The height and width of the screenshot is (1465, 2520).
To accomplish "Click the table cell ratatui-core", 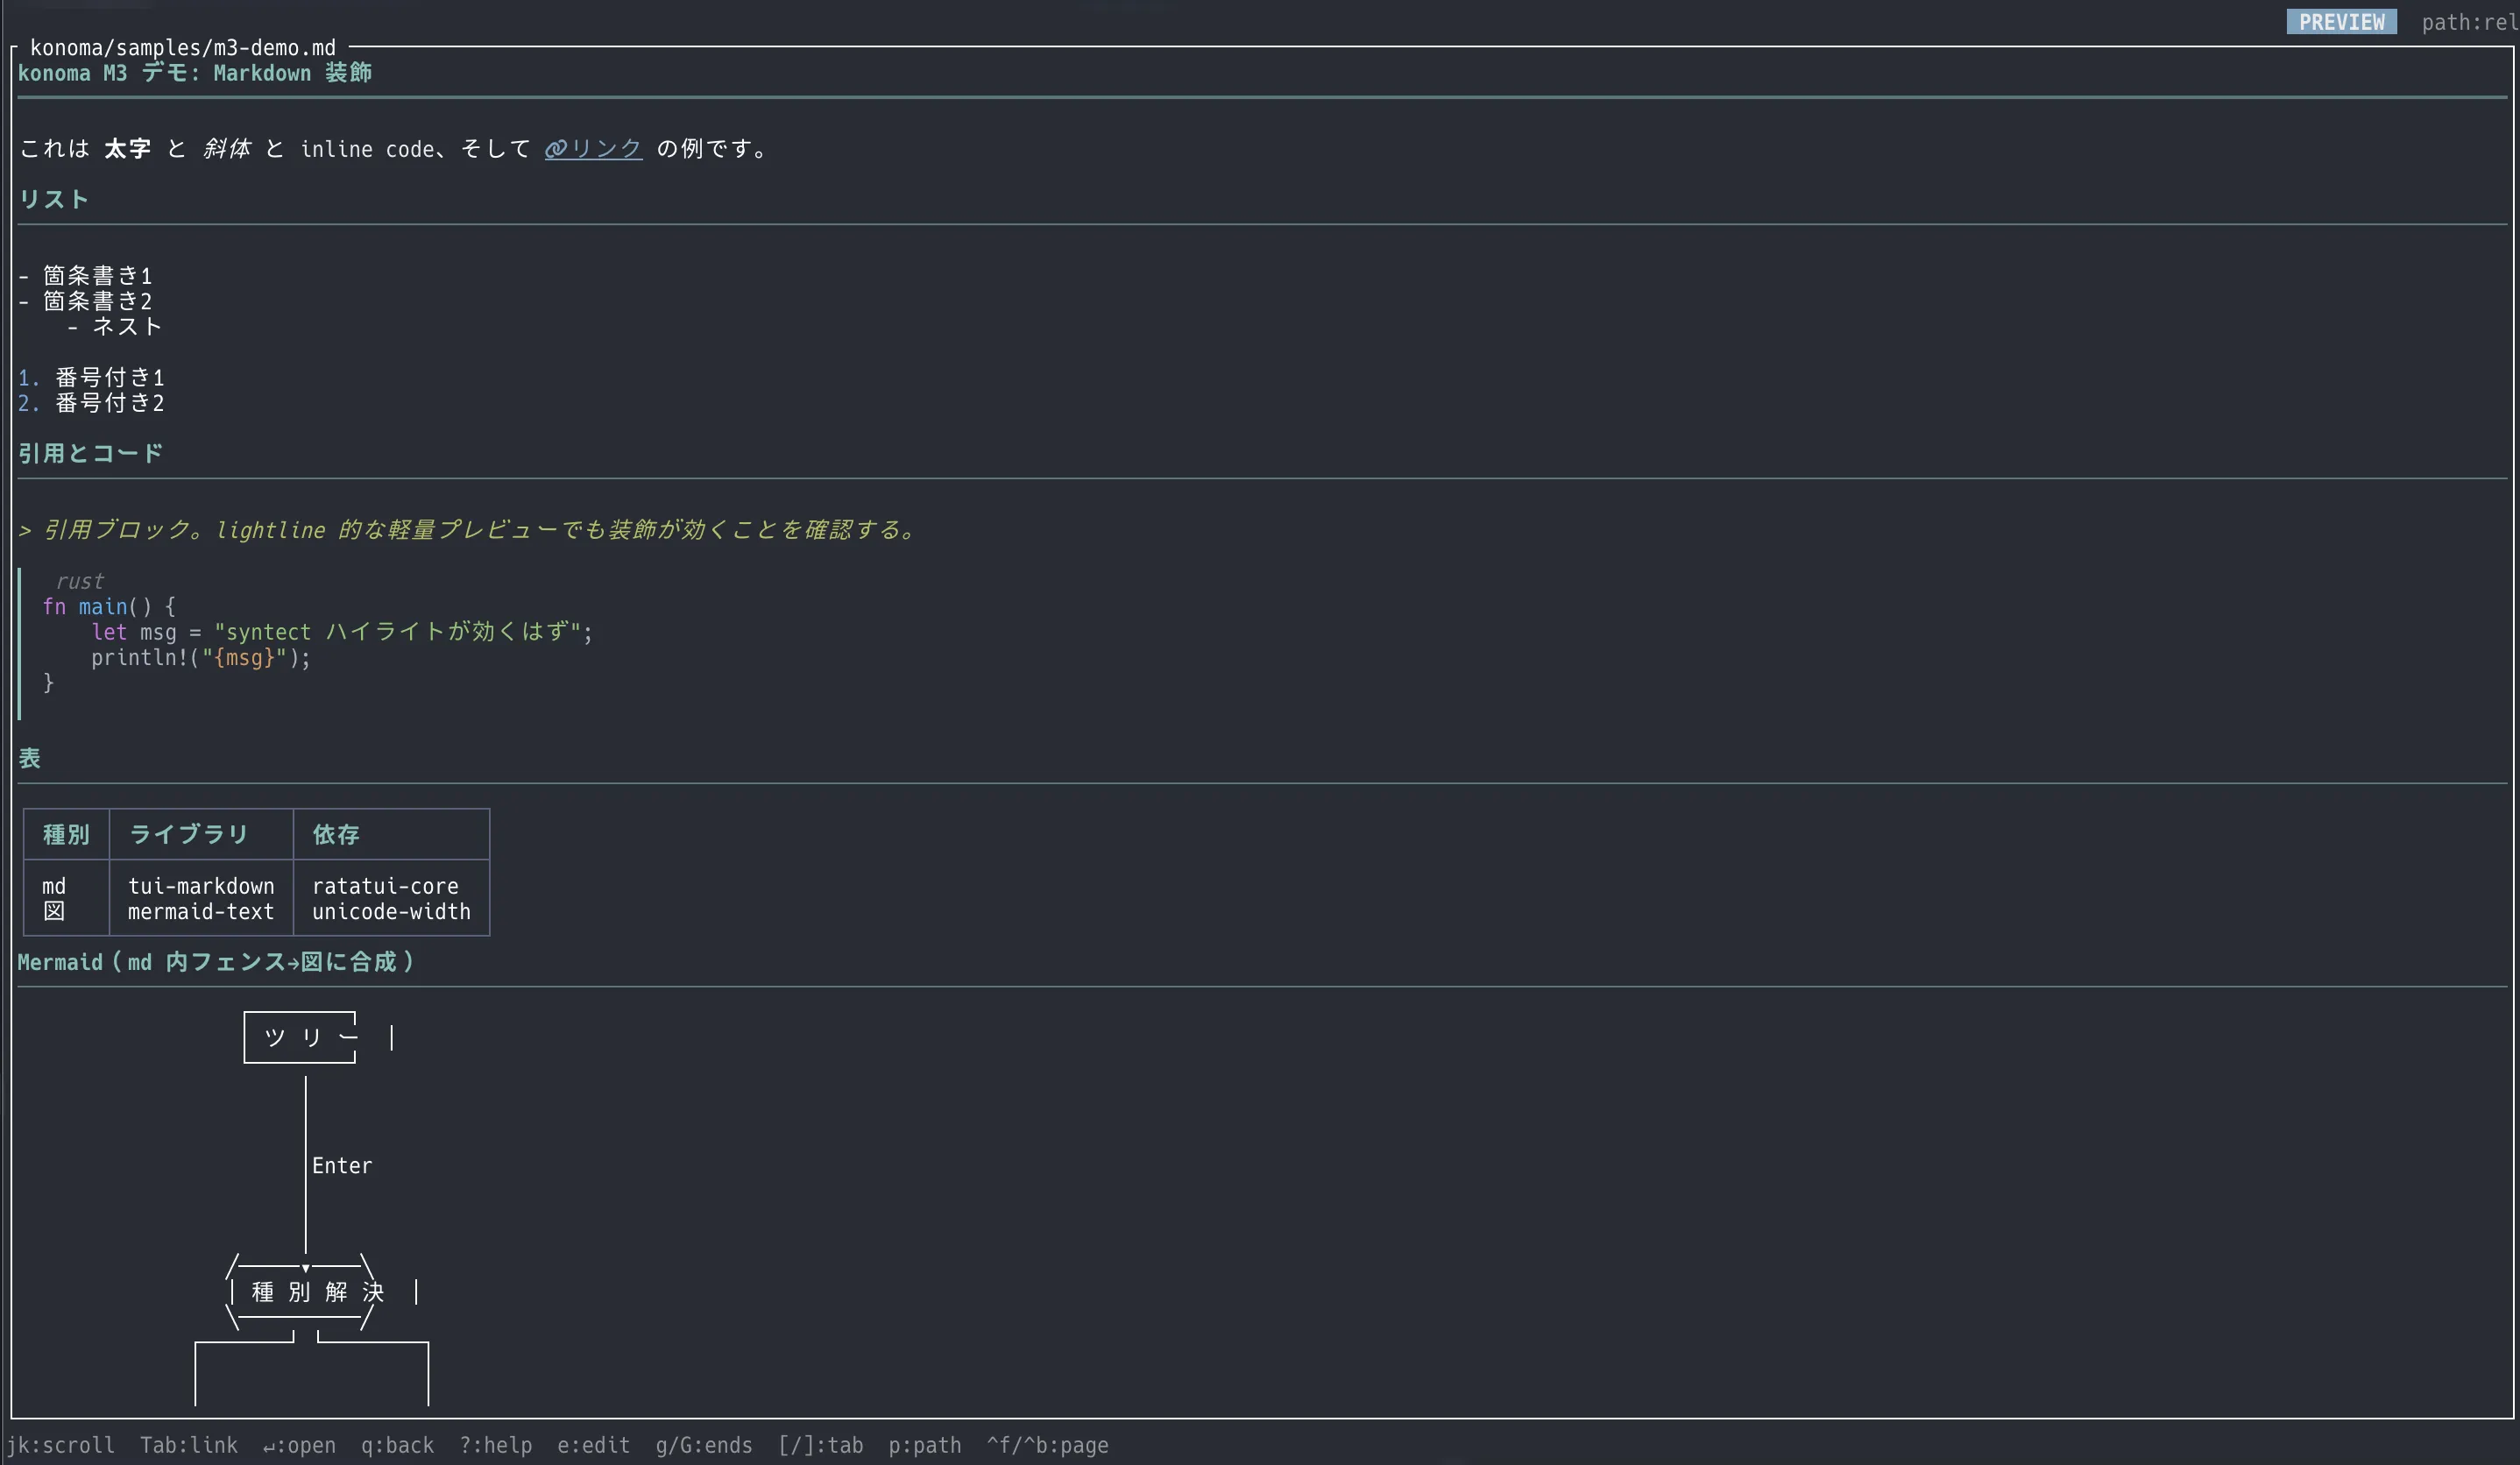I will pyautogui.click(x=385, y=886).
